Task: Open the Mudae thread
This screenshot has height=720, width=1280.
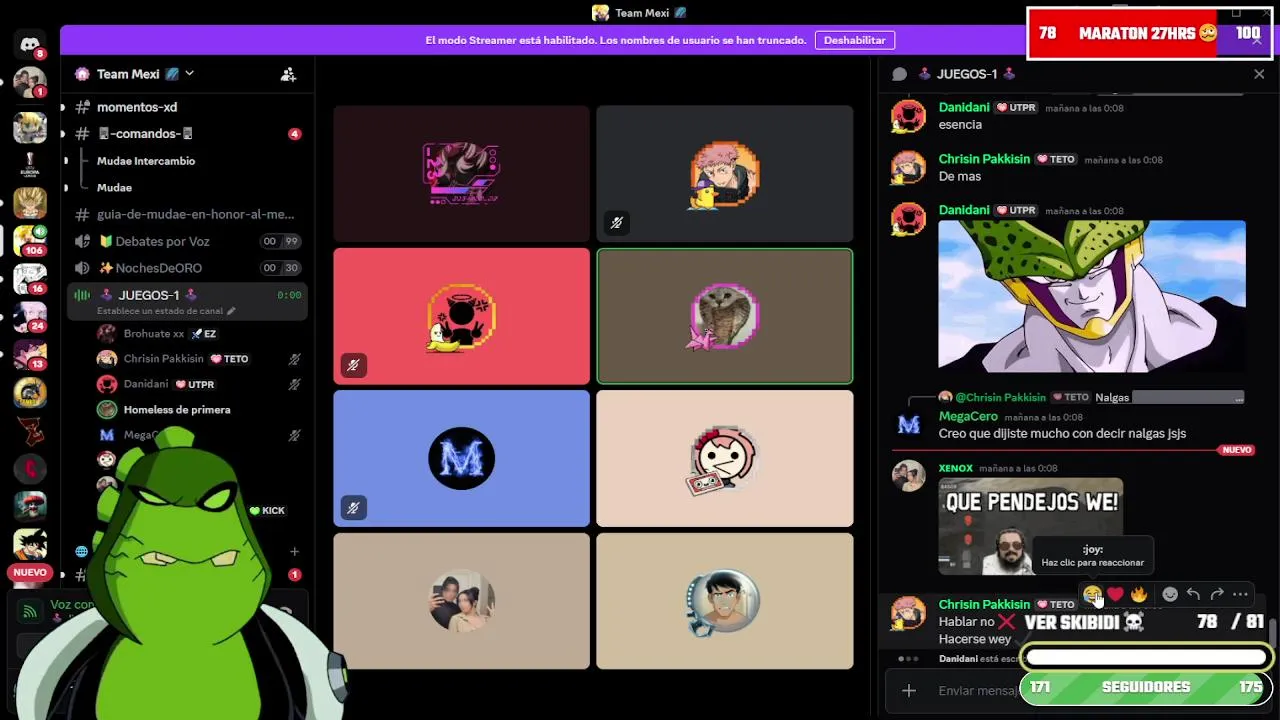Action: coord(114,188)
